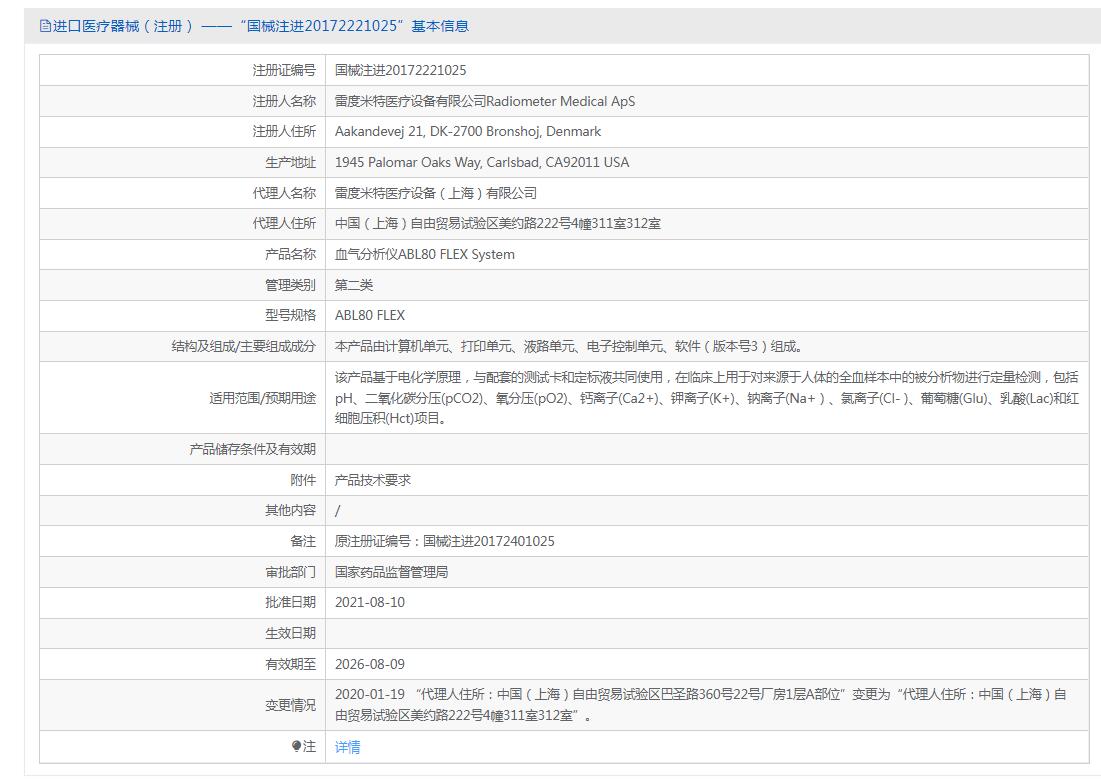Select approval date 2021-08-10
This screenshot has height=780, width=1101.
coord(370,602)
